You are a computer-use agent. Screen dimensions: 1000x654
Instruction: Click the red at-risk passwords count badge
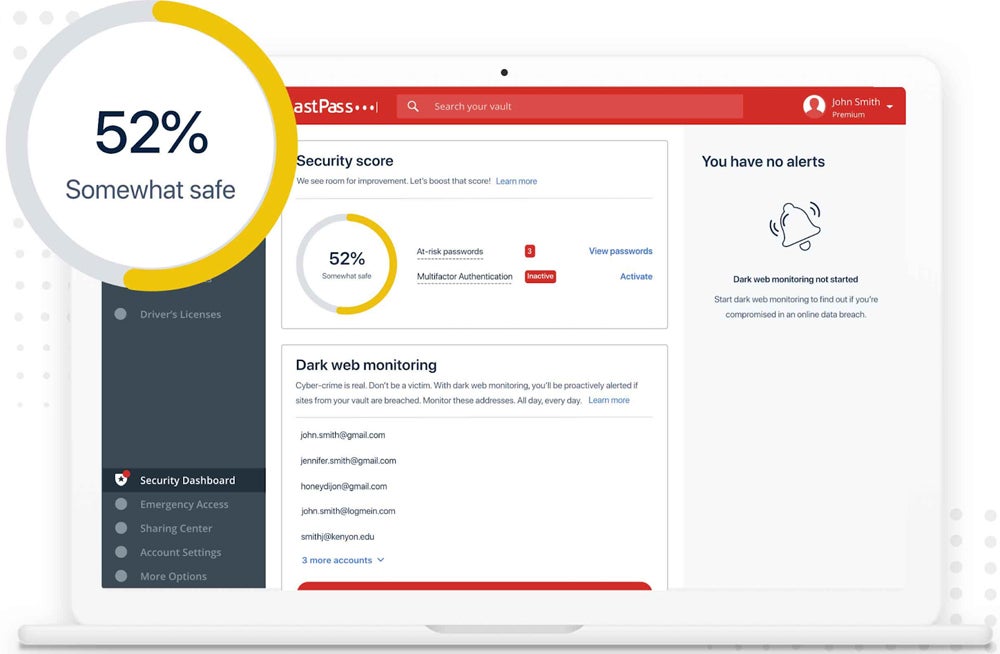[530, 251]
